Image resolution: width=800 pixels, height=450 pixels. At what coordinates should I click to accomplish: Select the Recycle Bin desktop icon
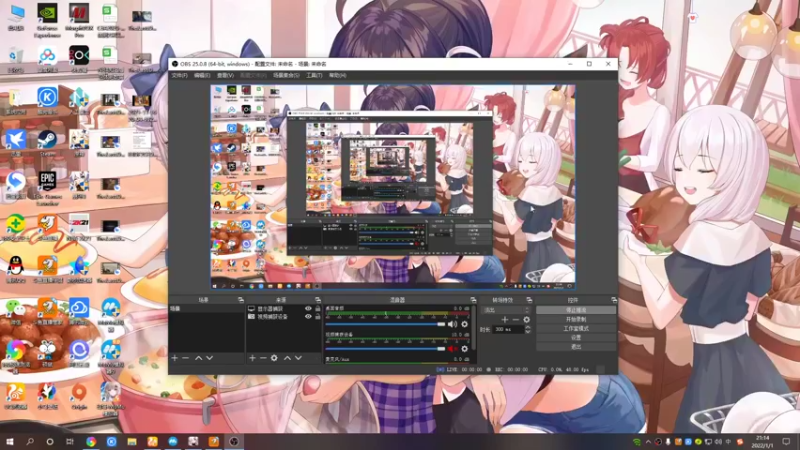pyautogui.click(x=16, y=59)
